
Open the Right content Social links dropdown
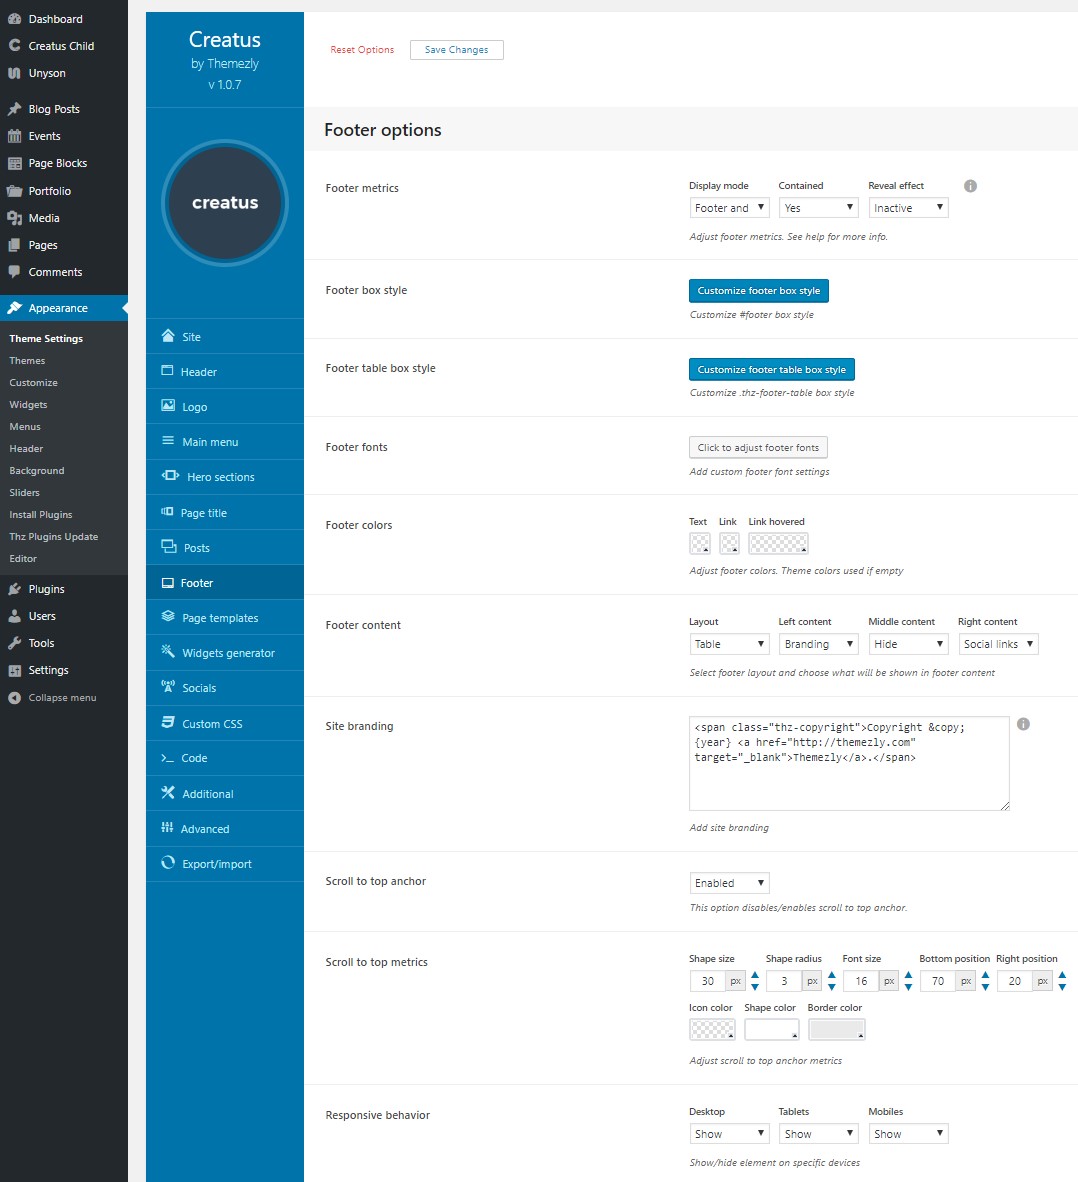coord(998,644)
